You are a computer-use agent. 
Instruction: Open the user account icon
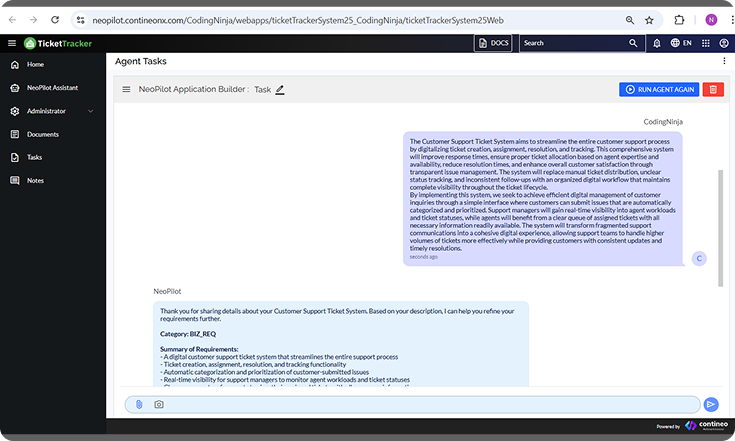pos(724,43)
